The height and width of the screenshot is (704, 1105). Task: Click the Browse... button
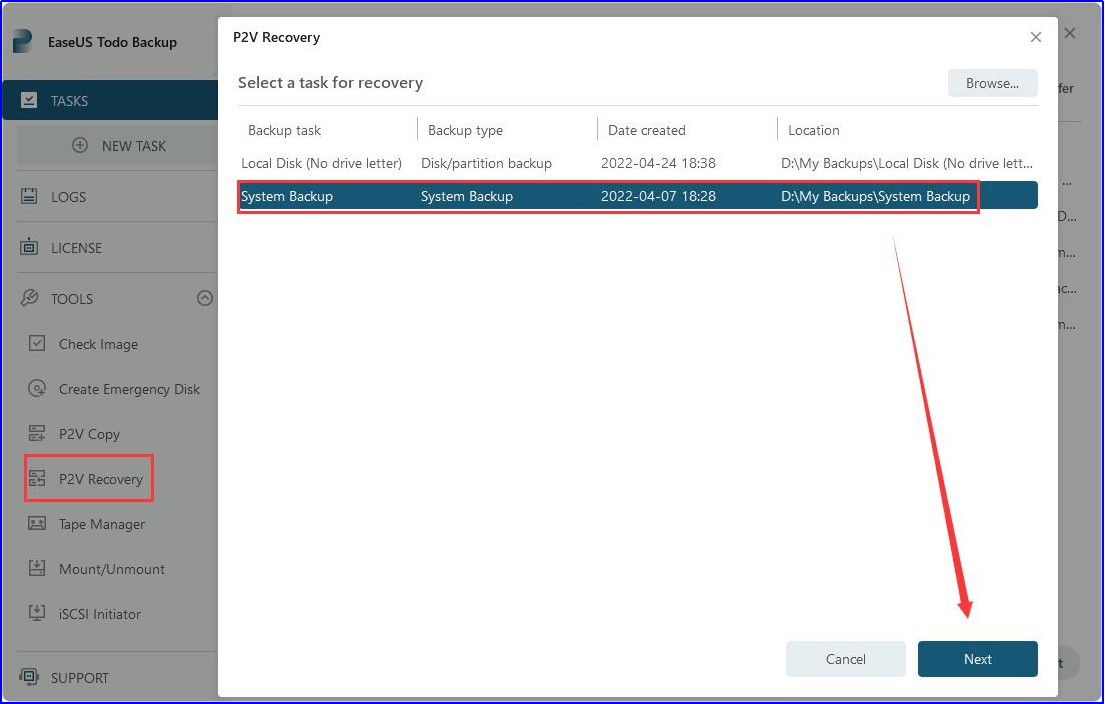[x=992, y=83]
